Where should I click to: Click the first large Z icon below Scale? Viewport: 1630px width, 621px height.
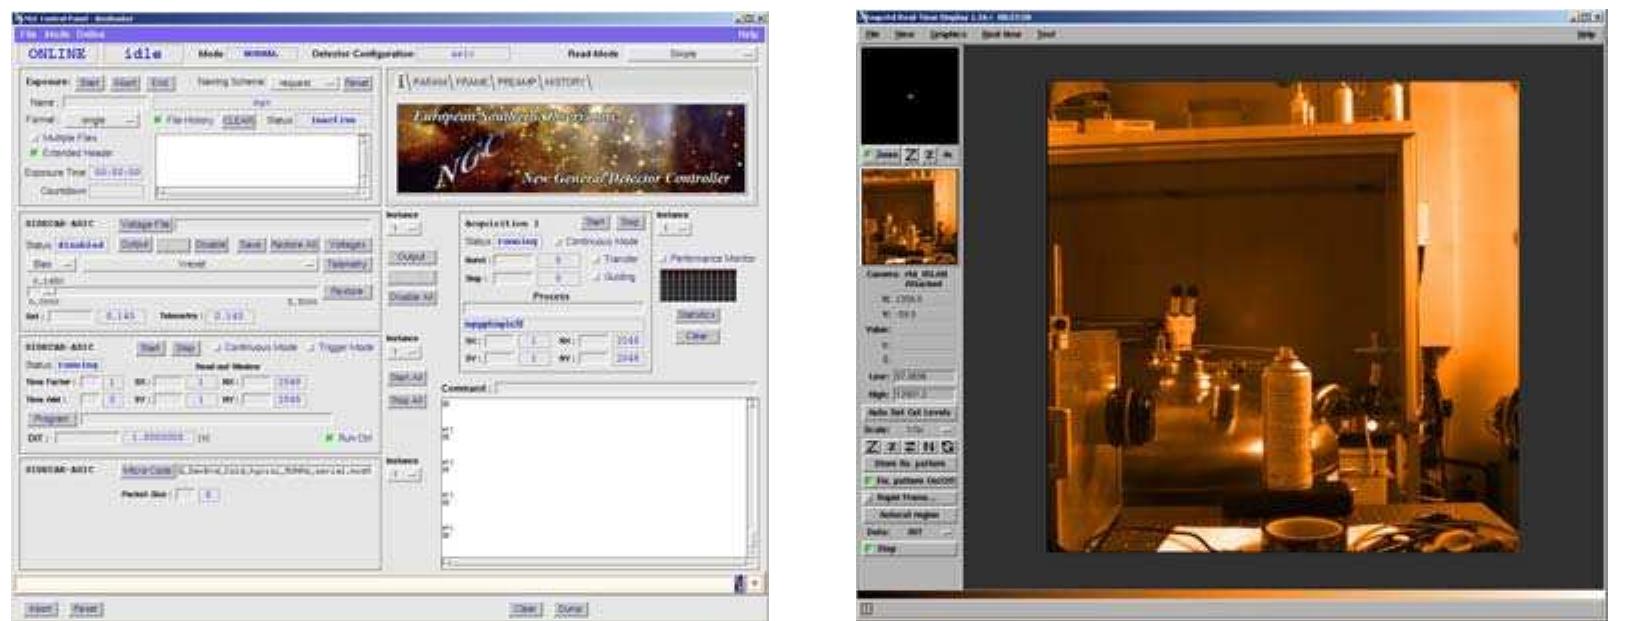pyautogui.click(x=873, y=446)
